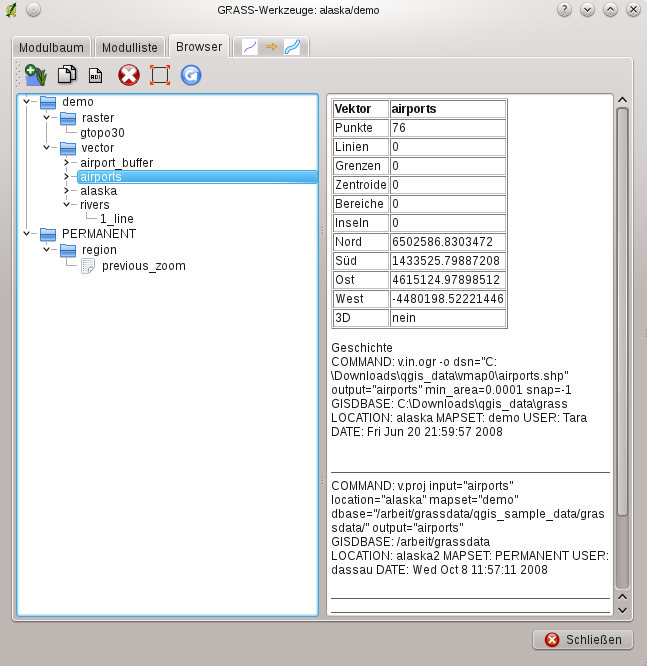Collapse the raster folder node

[x=47, y=117]
